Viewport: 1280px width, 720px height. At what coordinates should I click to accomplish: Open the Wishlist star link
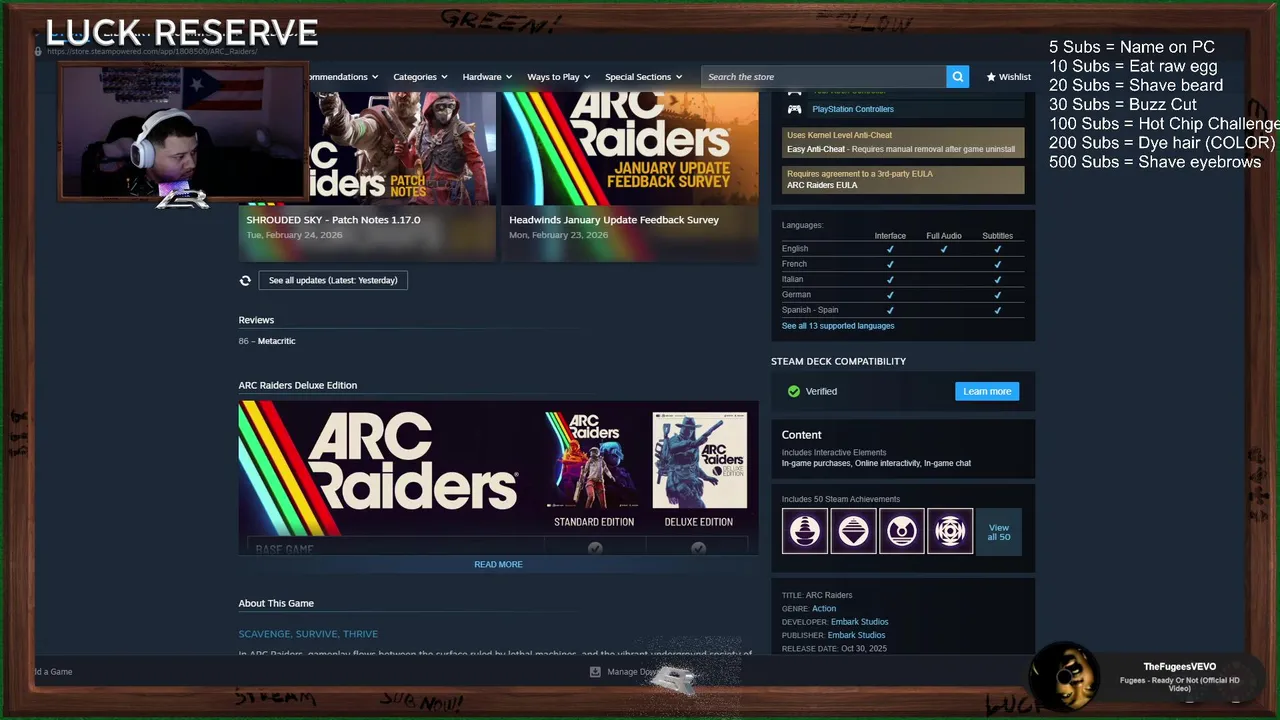1008,77
